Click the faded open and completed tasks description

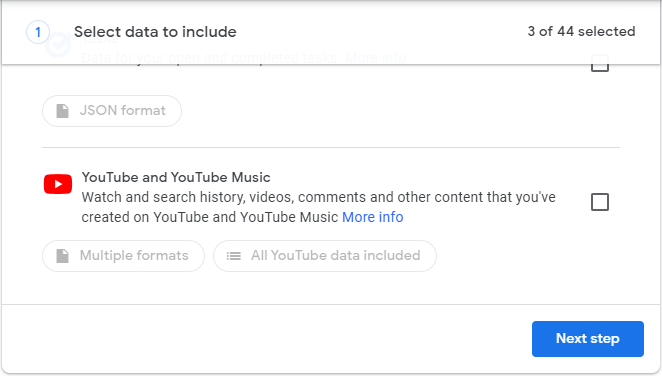tap(211, 58)
